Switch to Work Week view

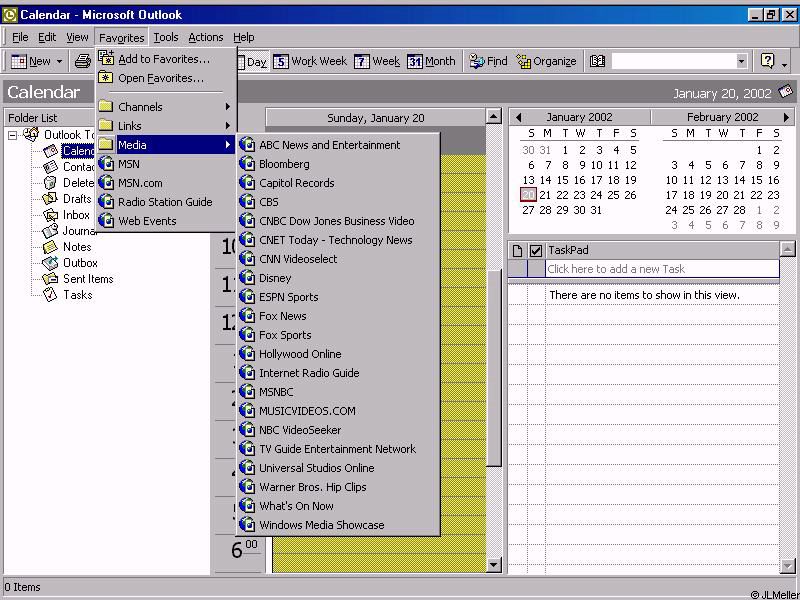[x=310, y=61]
